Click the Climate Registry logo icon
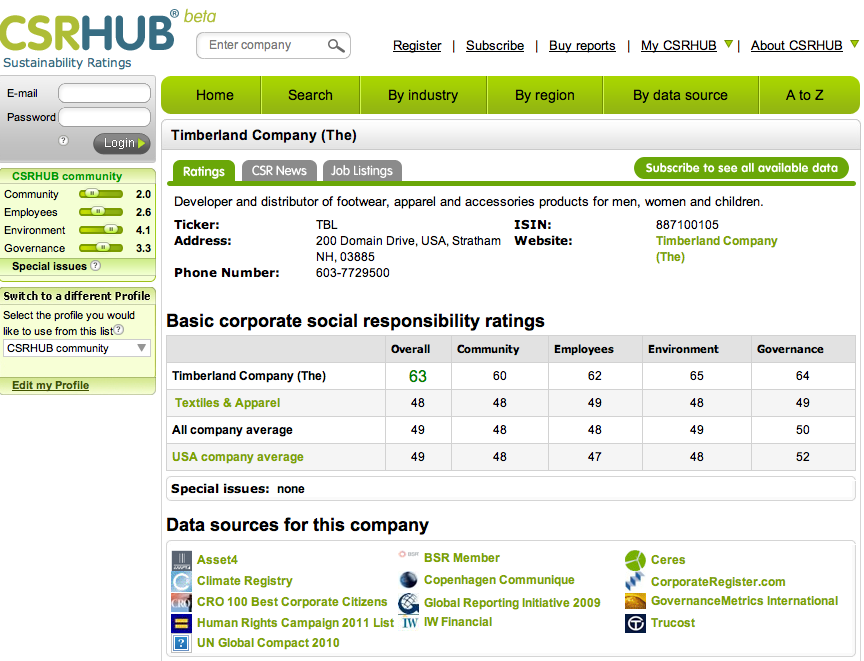The width and height of the screenshot is (864, 661). pos(181,581)
